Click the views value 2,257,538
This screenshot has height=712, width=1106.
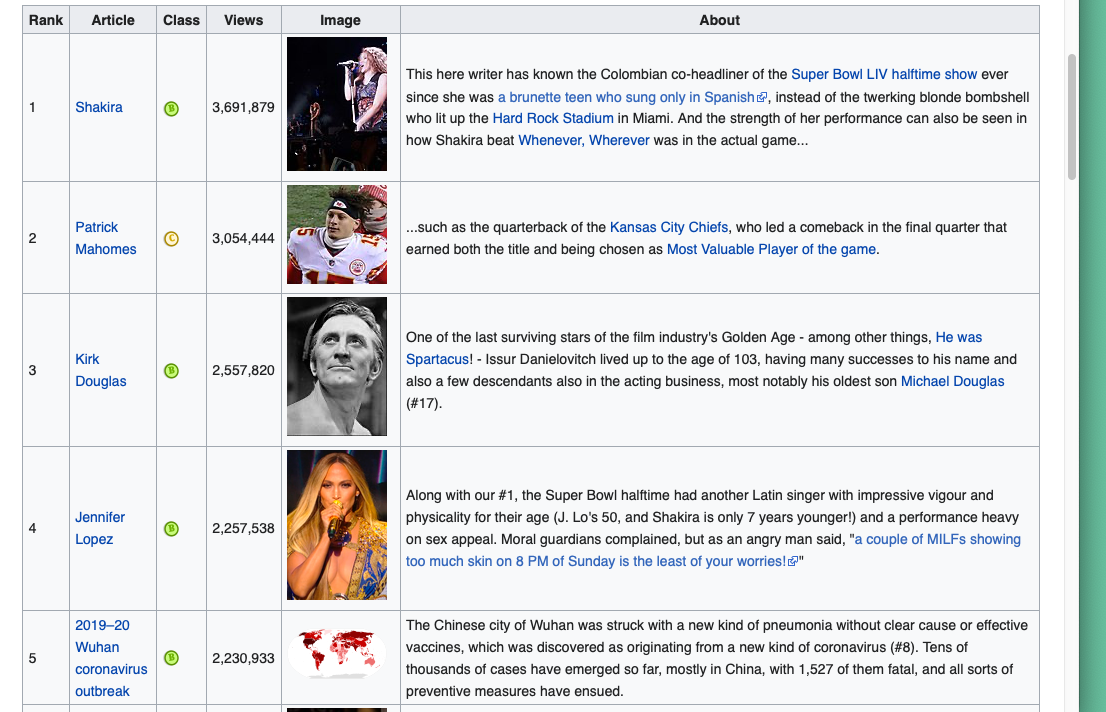pyautogui.click(x=243, y=529)
